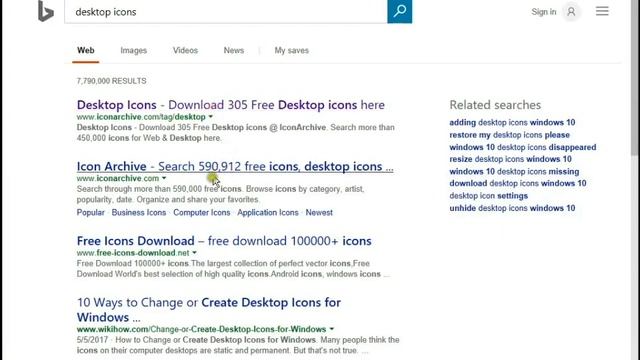The height and width of the screenshot is (360, 640).
Task: Select the Web tab
Action: click(86, 50)
